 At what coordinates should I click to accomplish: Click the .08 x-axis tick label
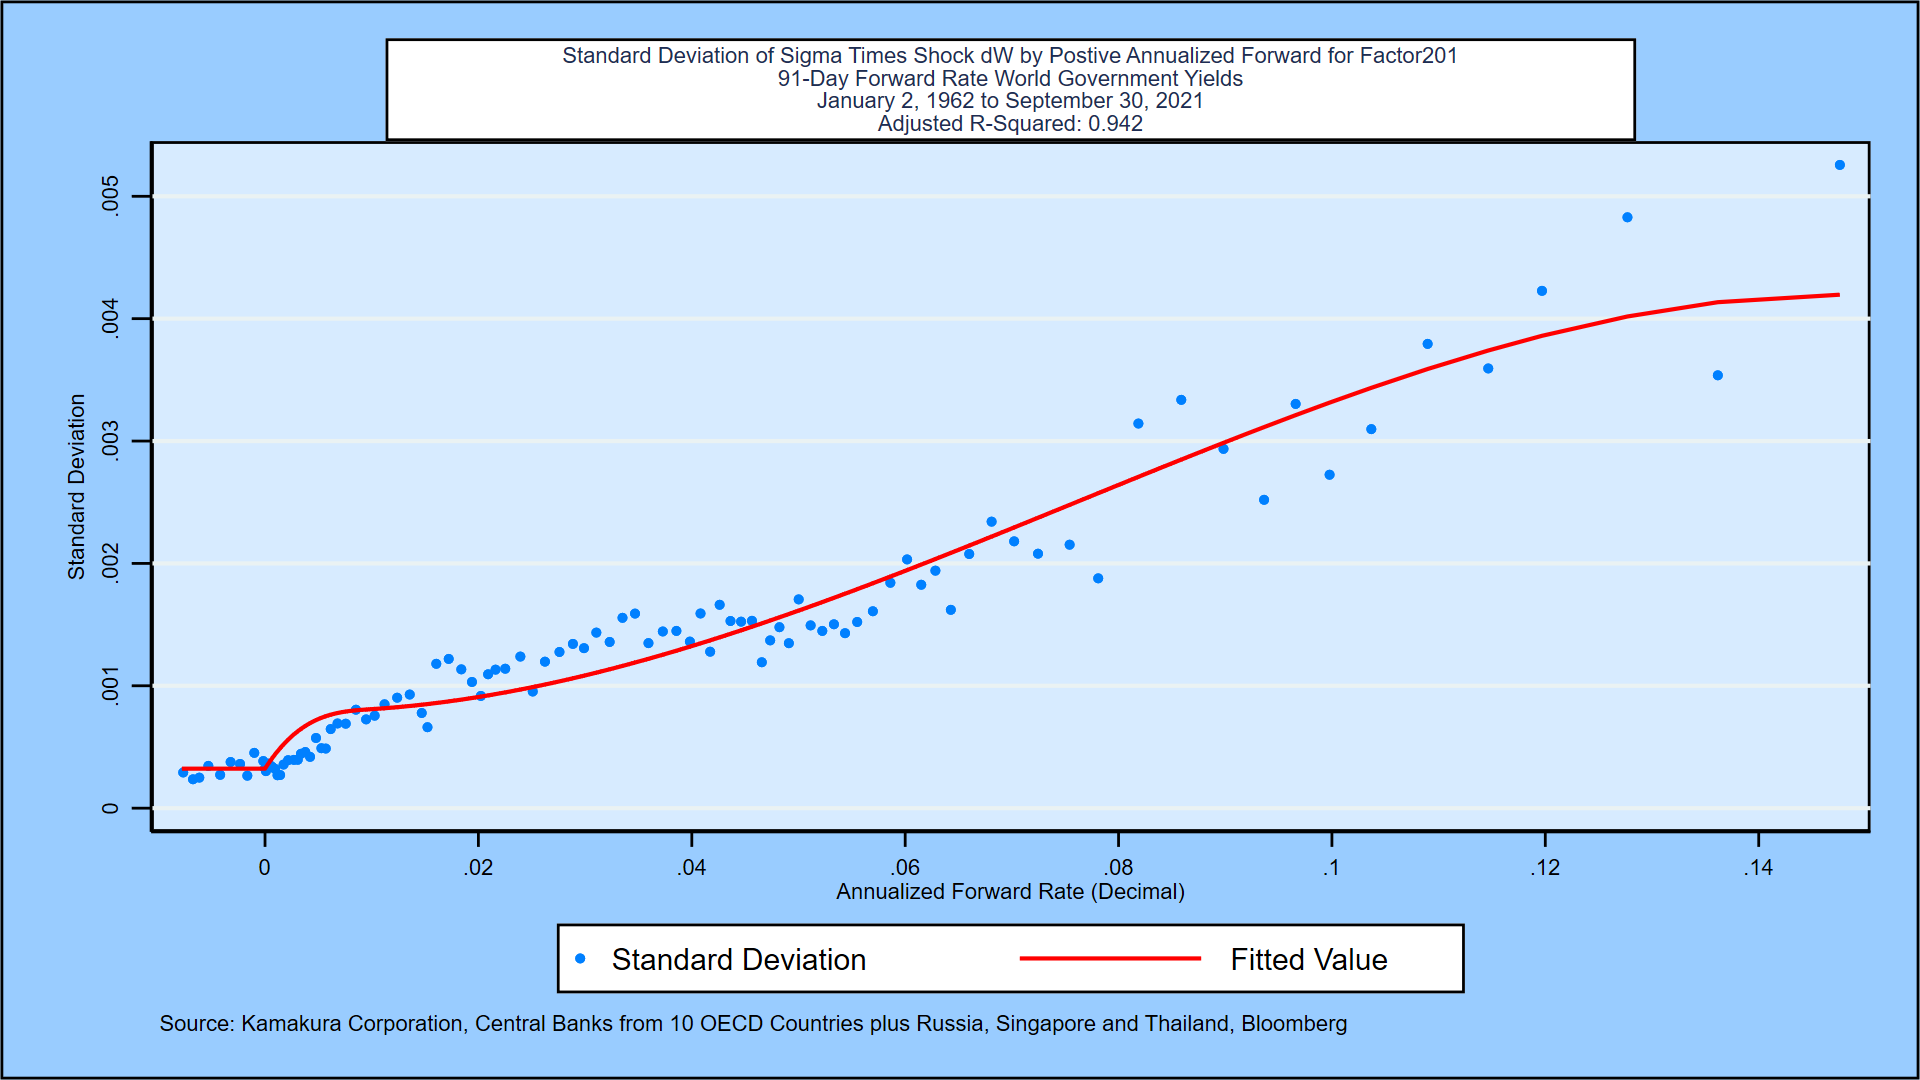[1118, 868]
